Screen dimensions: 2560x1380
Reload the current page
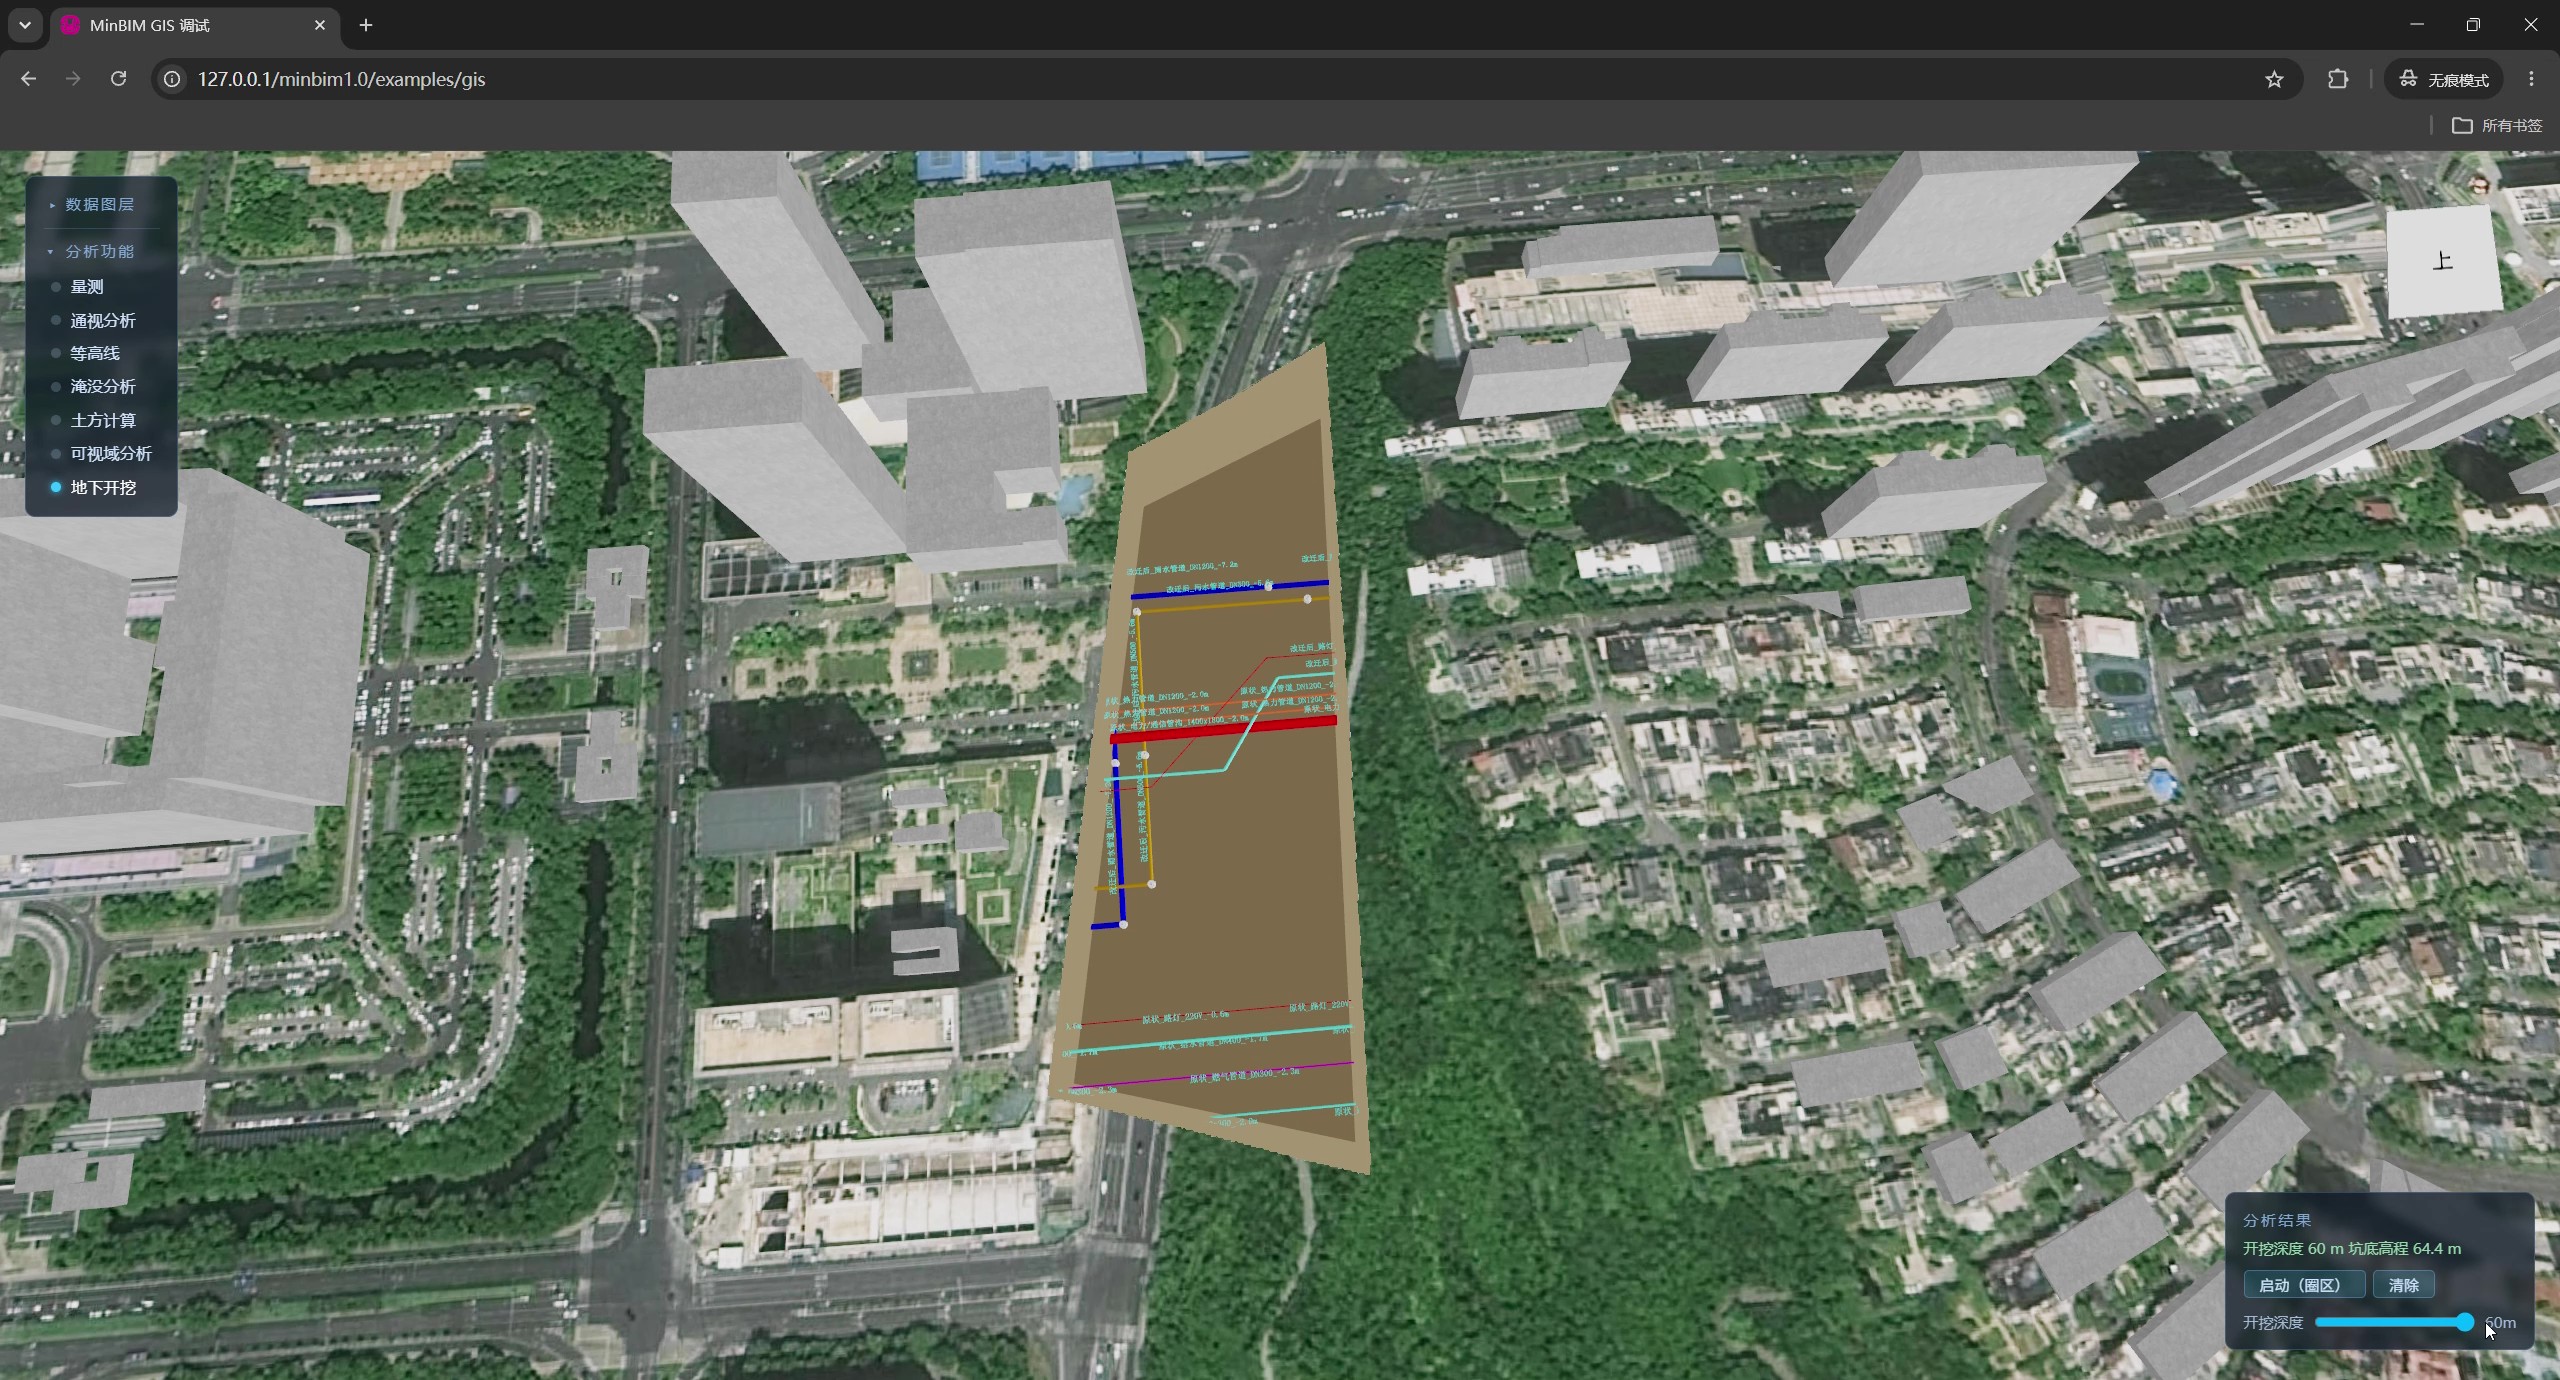[x=118, y=79]
